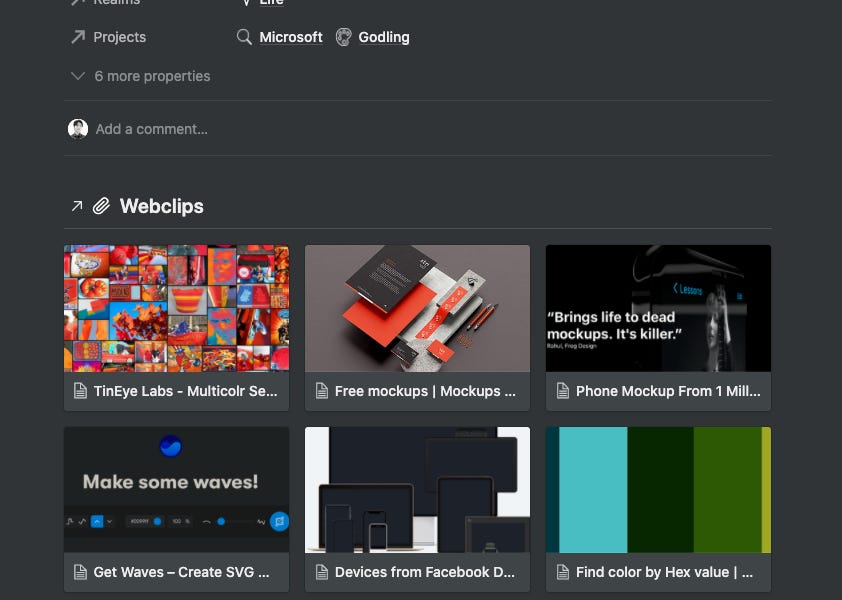The image size is (842, 600).
Task: Click the page icon on Find color by Hex card
Action: [x=562, y=572]
